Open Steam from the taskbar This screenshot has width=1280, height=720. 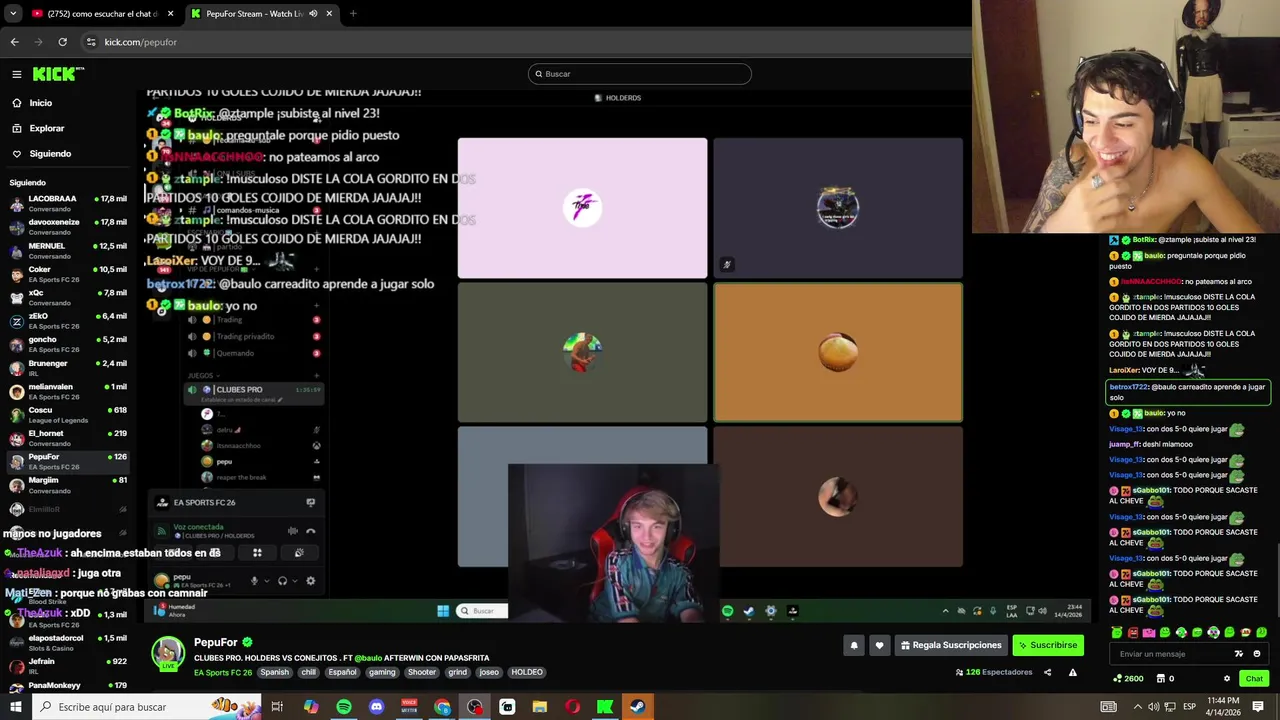[637, 707]
